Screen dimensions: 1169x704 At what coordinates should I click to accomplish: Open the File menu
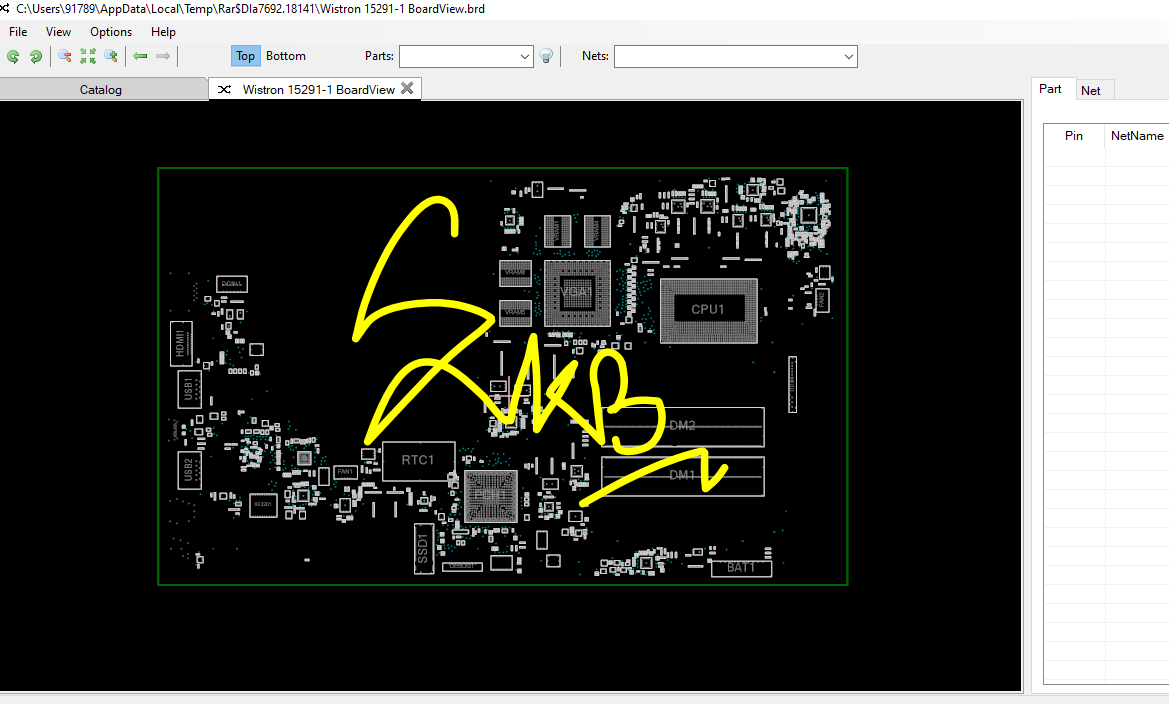pos(18,32)
